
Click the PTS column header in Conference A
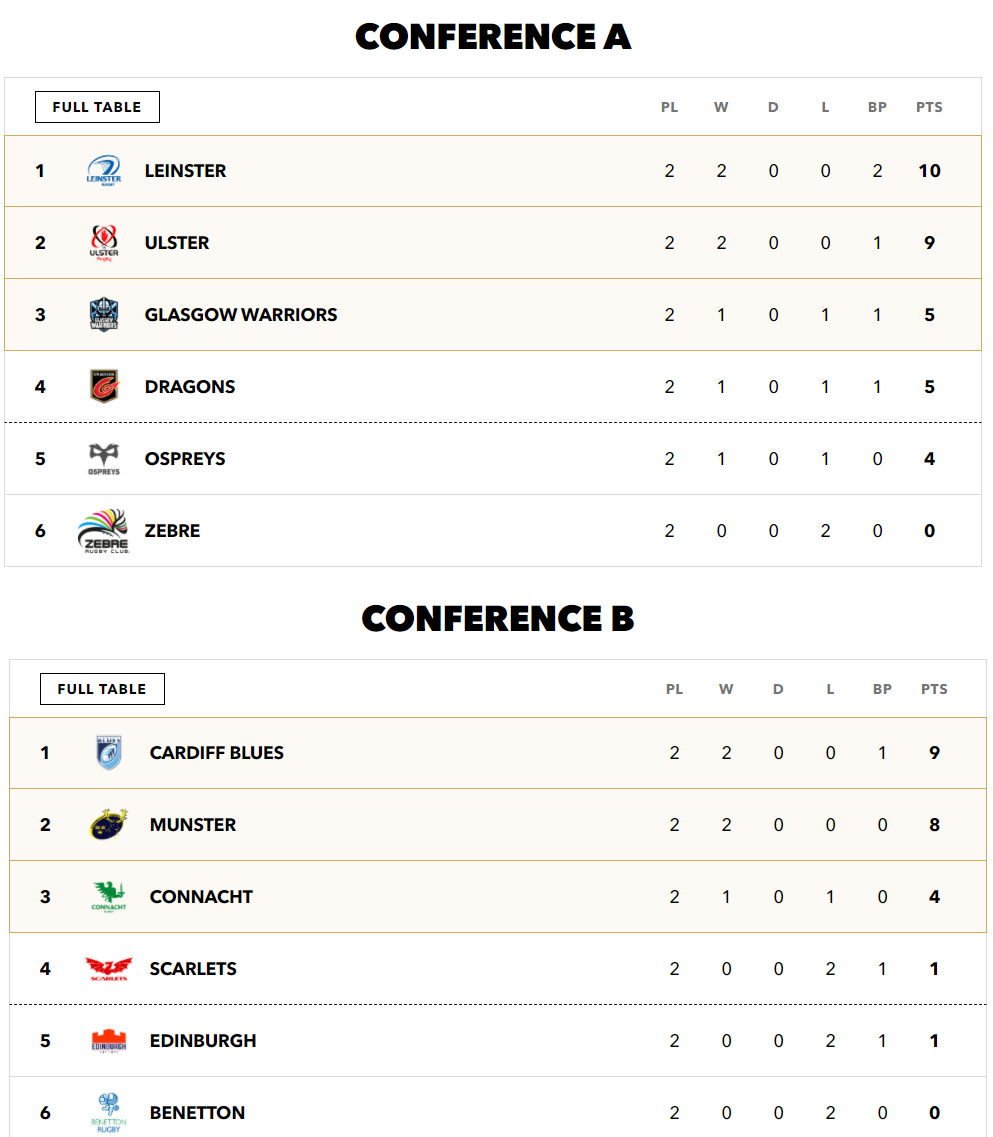(x=929, y=107)
